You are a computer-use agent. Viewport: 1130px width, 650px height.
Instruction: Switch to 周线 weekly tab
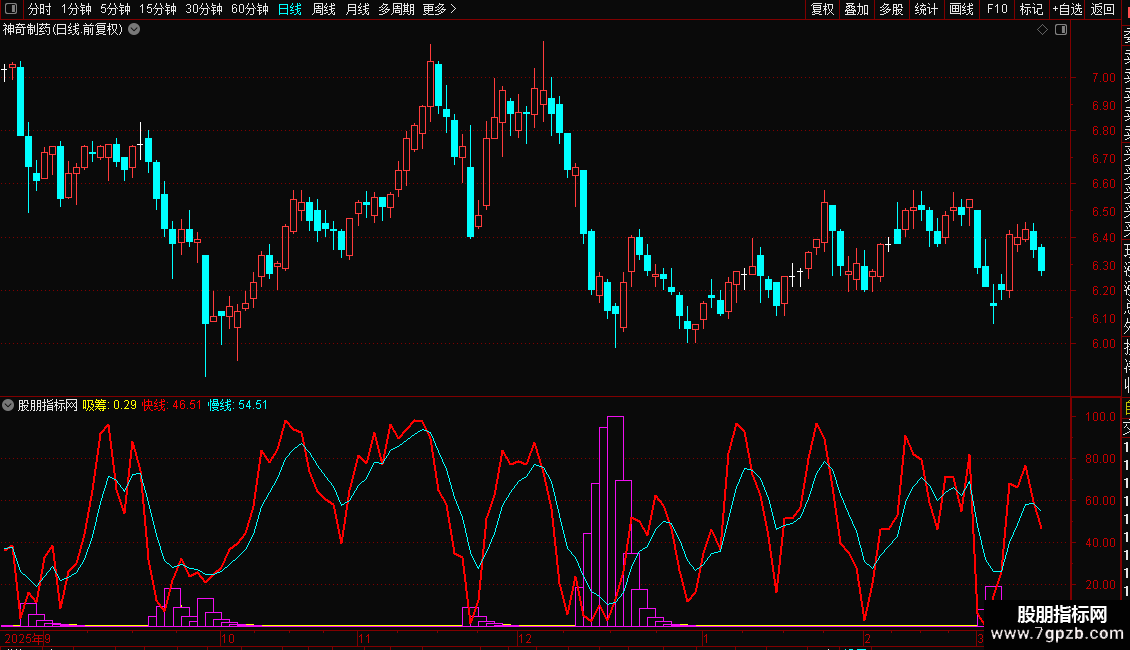coord(324,9)
